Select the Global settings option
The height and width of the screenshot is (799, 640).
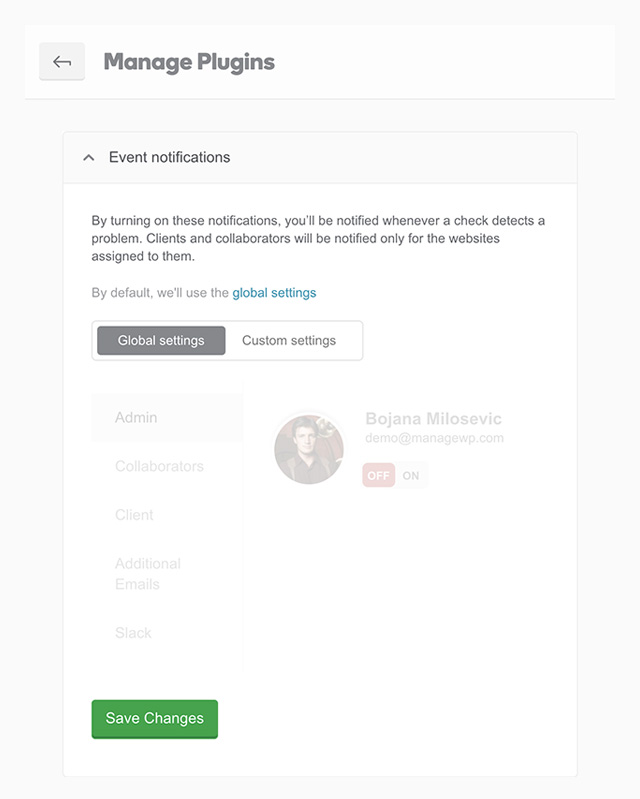[x=161, y=340]
